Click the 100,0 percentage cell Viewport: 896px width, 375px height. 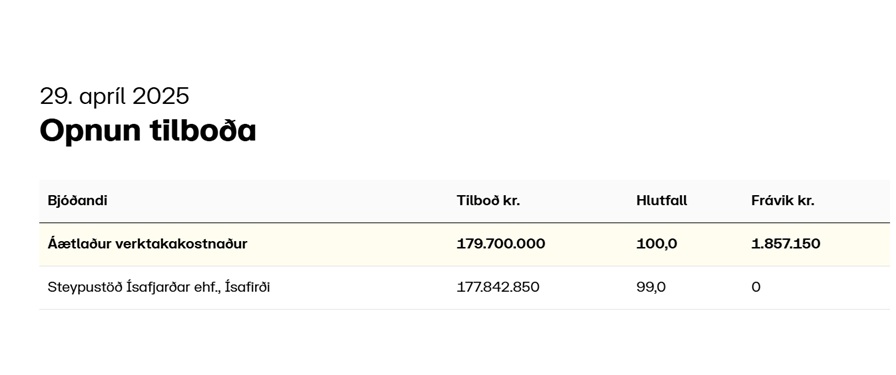tap(657, 244)
